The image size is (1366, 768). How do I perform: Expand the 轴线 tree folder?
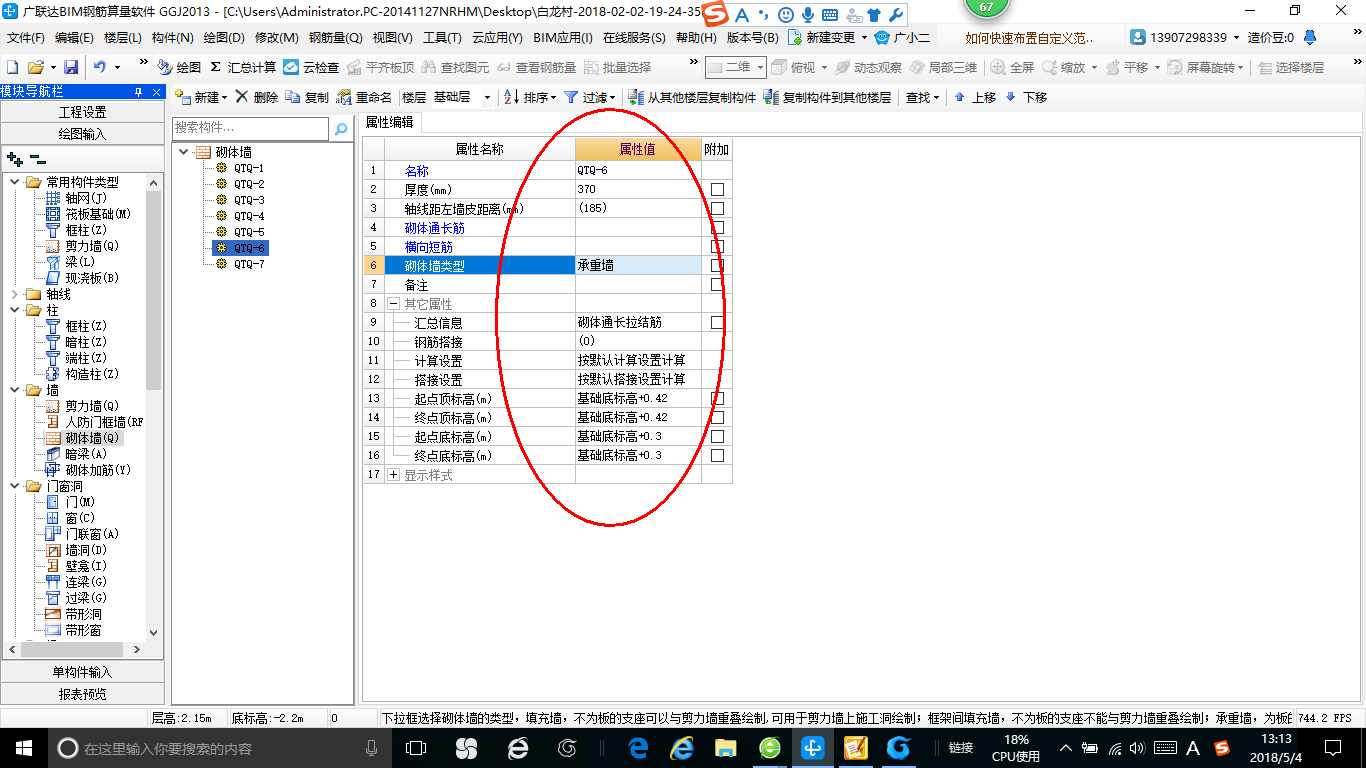tap(15, 294)
